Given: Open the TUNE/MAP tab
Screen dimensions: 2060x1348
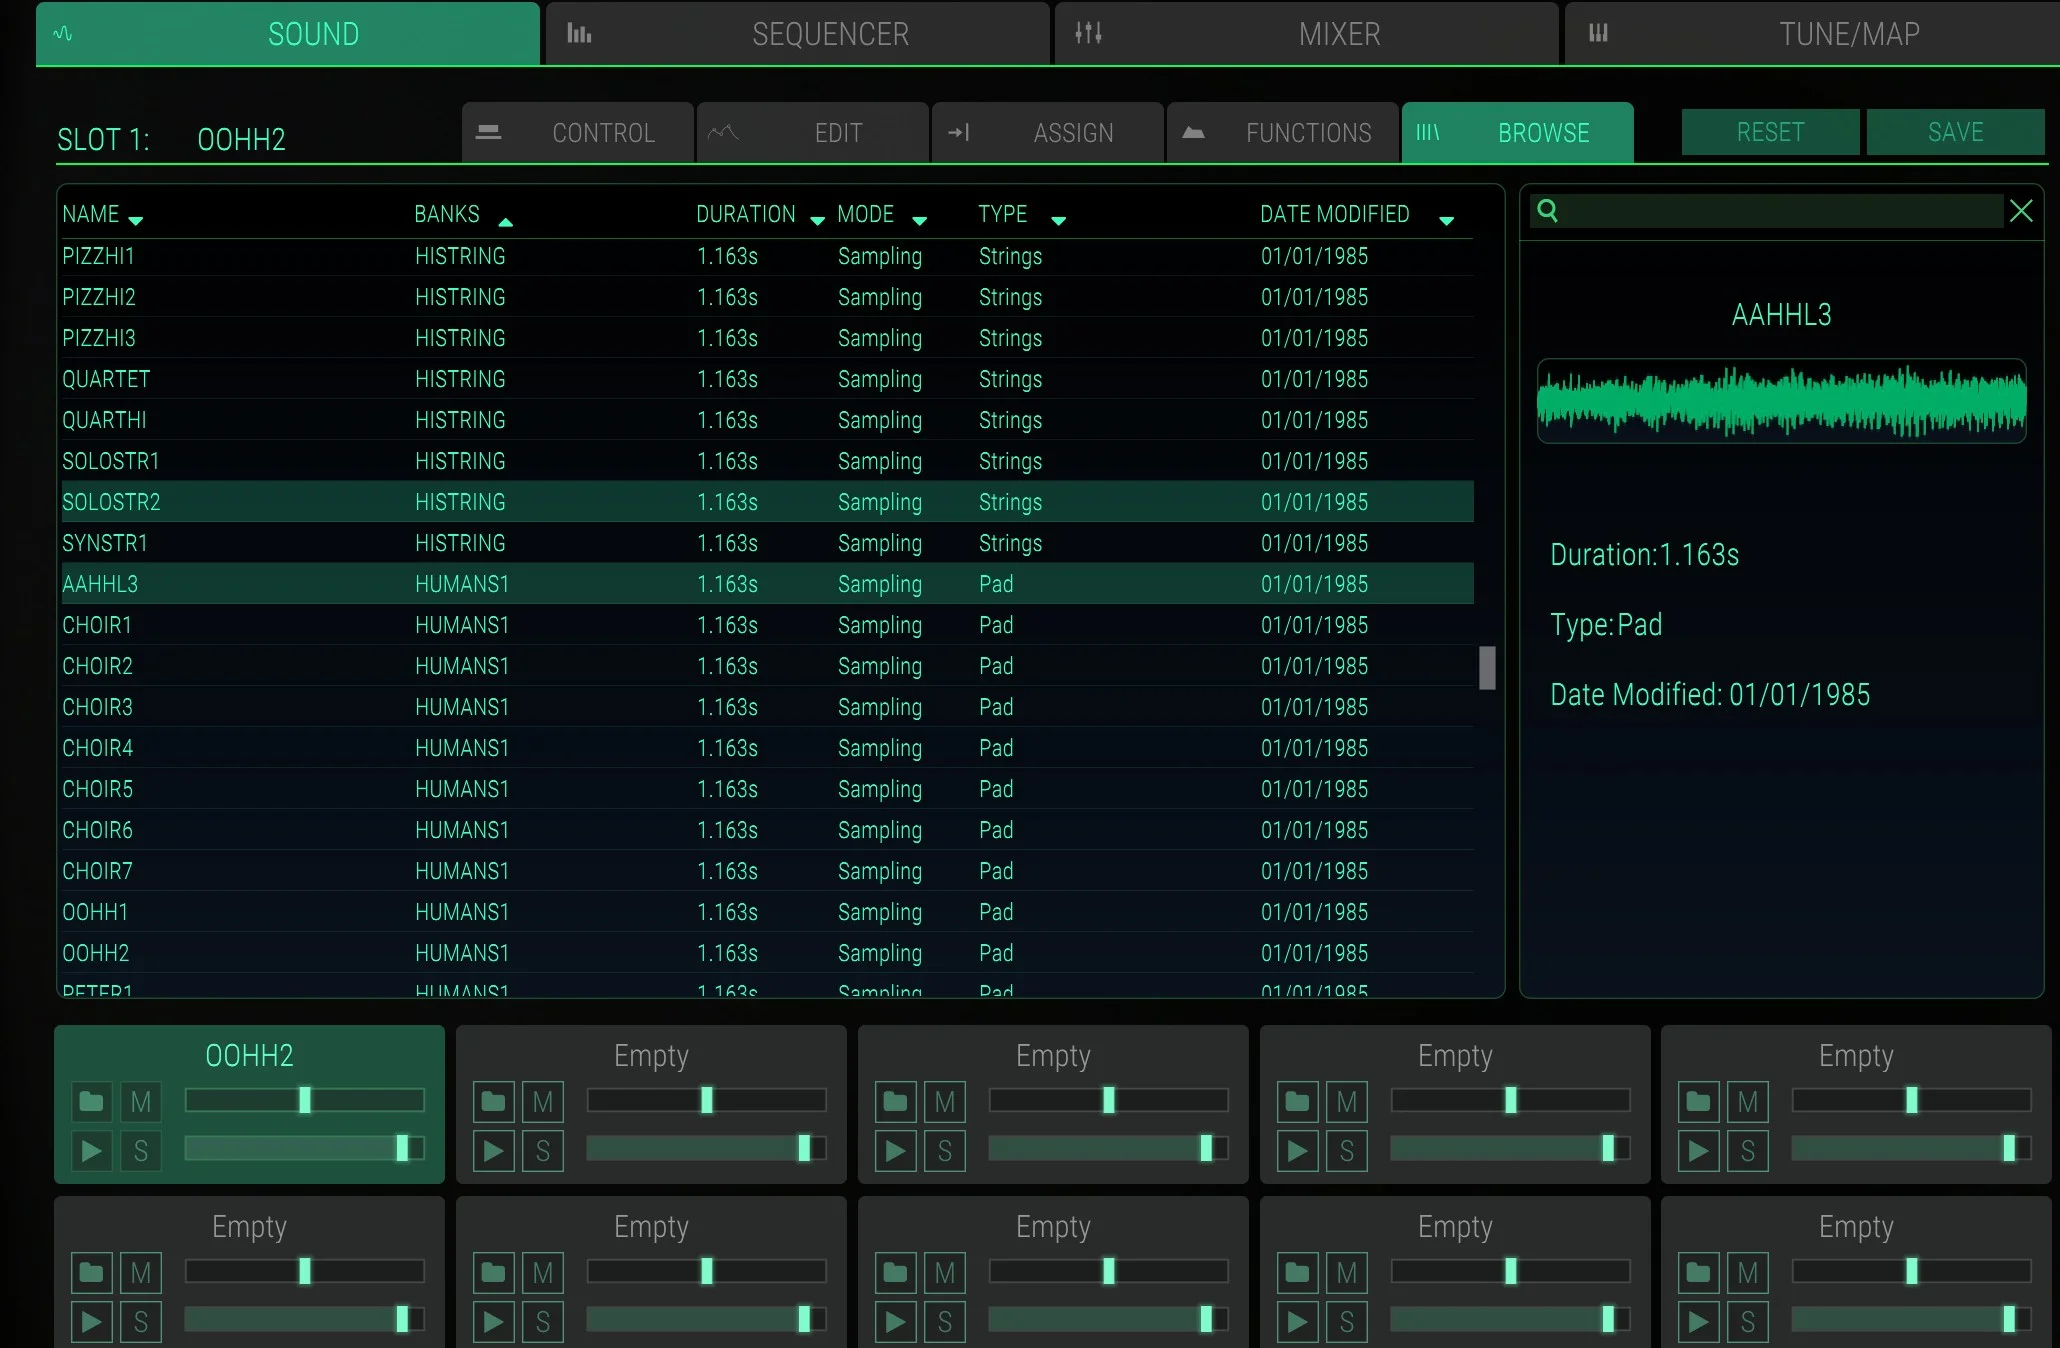Looking at the screenshot, I should 1812,34.
